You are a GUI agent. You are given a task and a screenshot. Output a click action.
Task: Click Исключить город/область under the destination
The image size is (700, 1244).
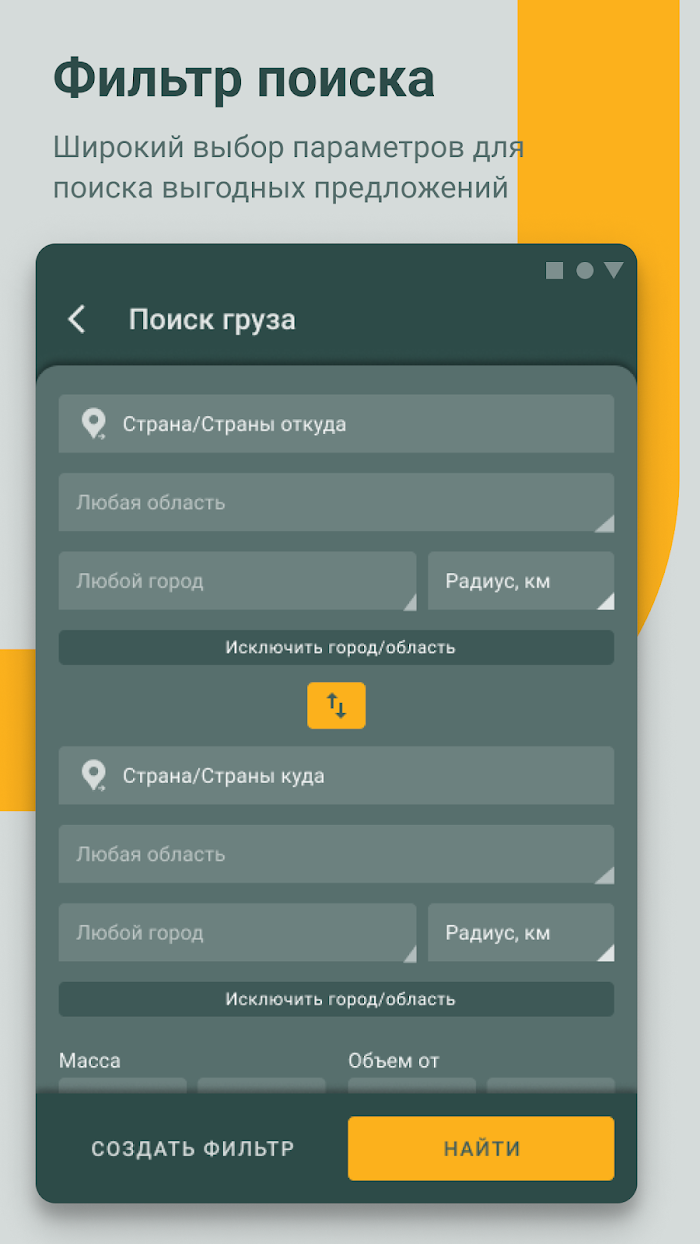[x=336, y=999]
